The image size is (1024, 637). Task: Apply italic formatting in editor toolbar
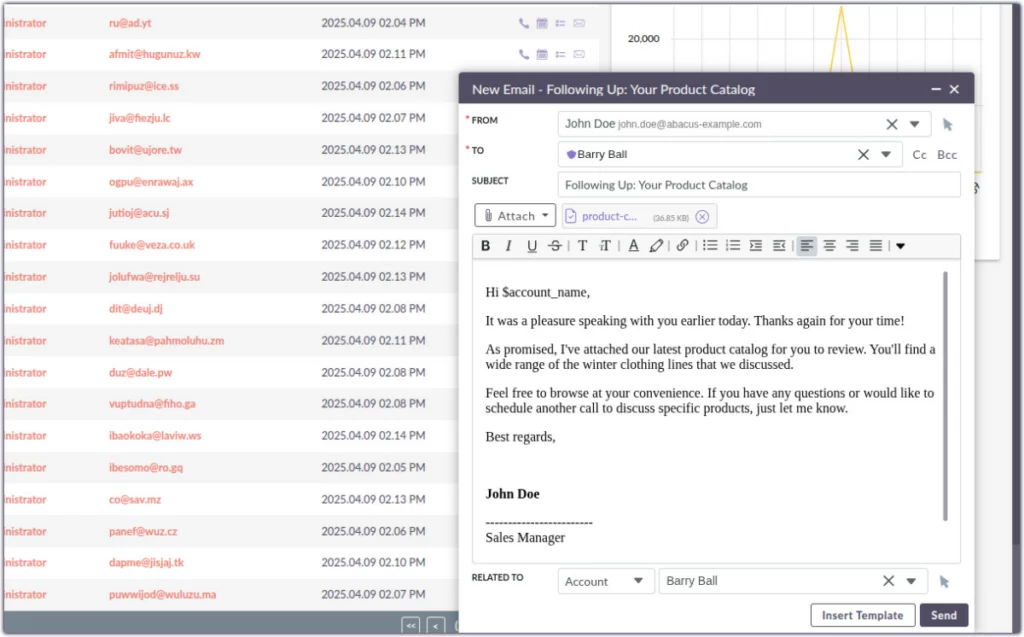[509, 246]
